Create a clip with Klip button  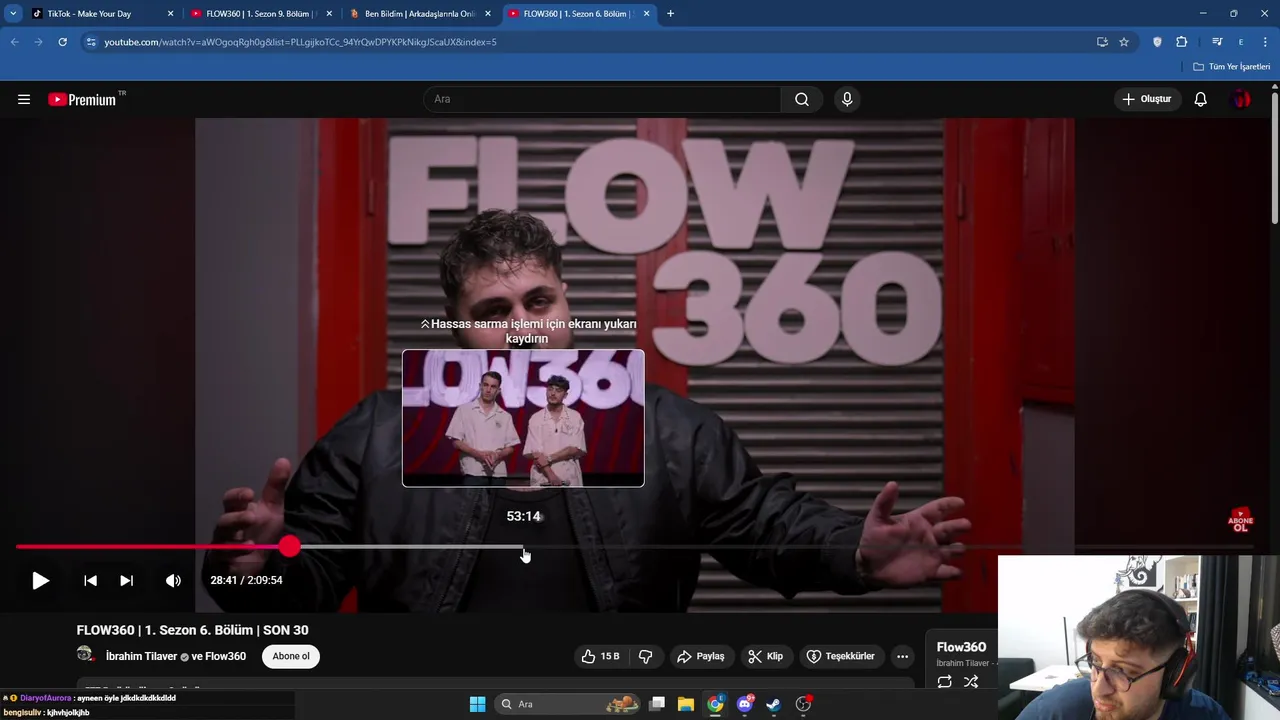click(765, 656)
